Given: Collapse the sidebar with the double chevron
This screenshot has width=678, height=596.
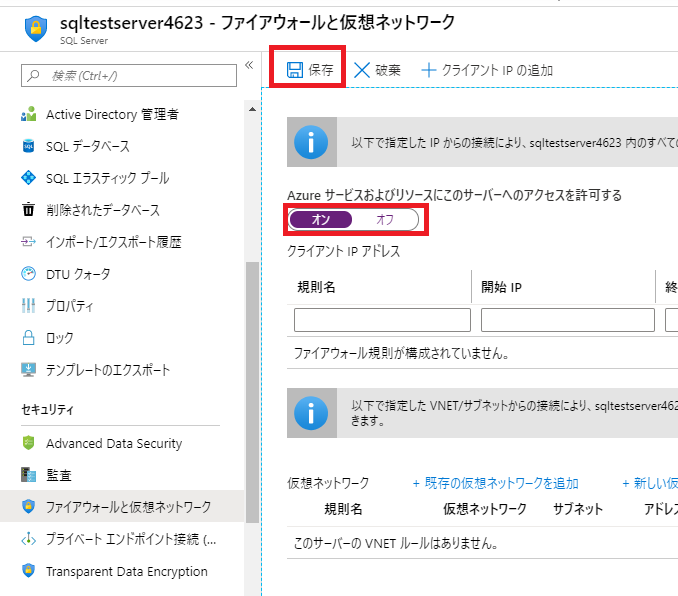Looking at the screenshot, I should tap(249, 65).
